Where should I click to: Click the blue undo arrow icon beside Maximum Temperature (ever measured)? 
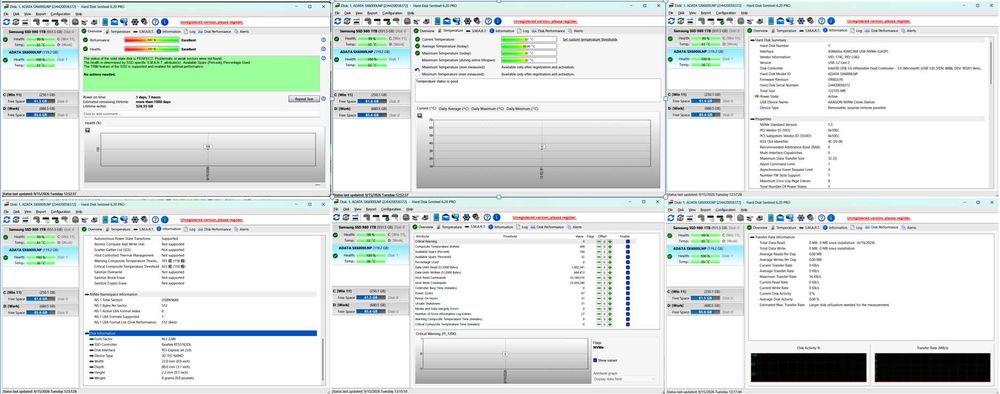[418, 69]
